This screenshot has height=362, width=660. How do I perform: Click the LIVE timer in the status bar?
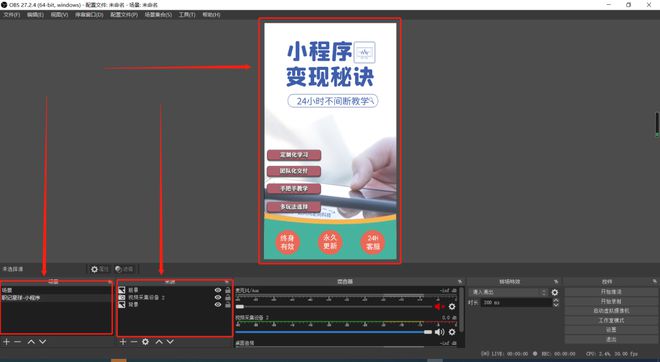(x=504, y=354)
